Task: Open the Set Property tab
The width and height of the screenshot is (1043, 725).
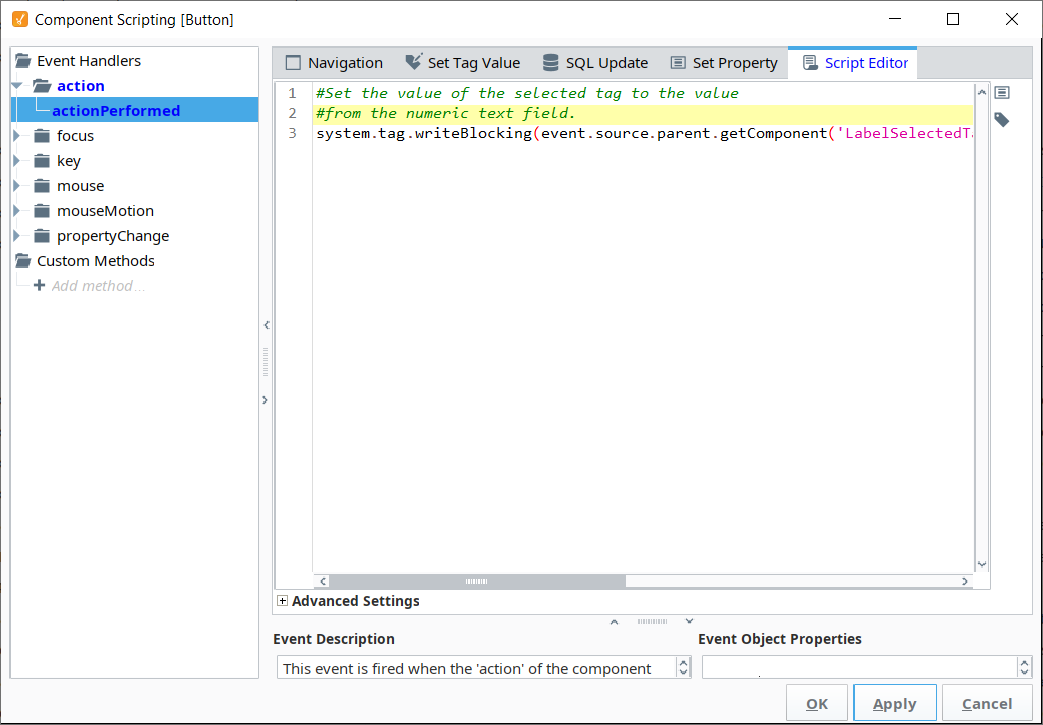Action: pyautogui.click(x=723, y=63)
